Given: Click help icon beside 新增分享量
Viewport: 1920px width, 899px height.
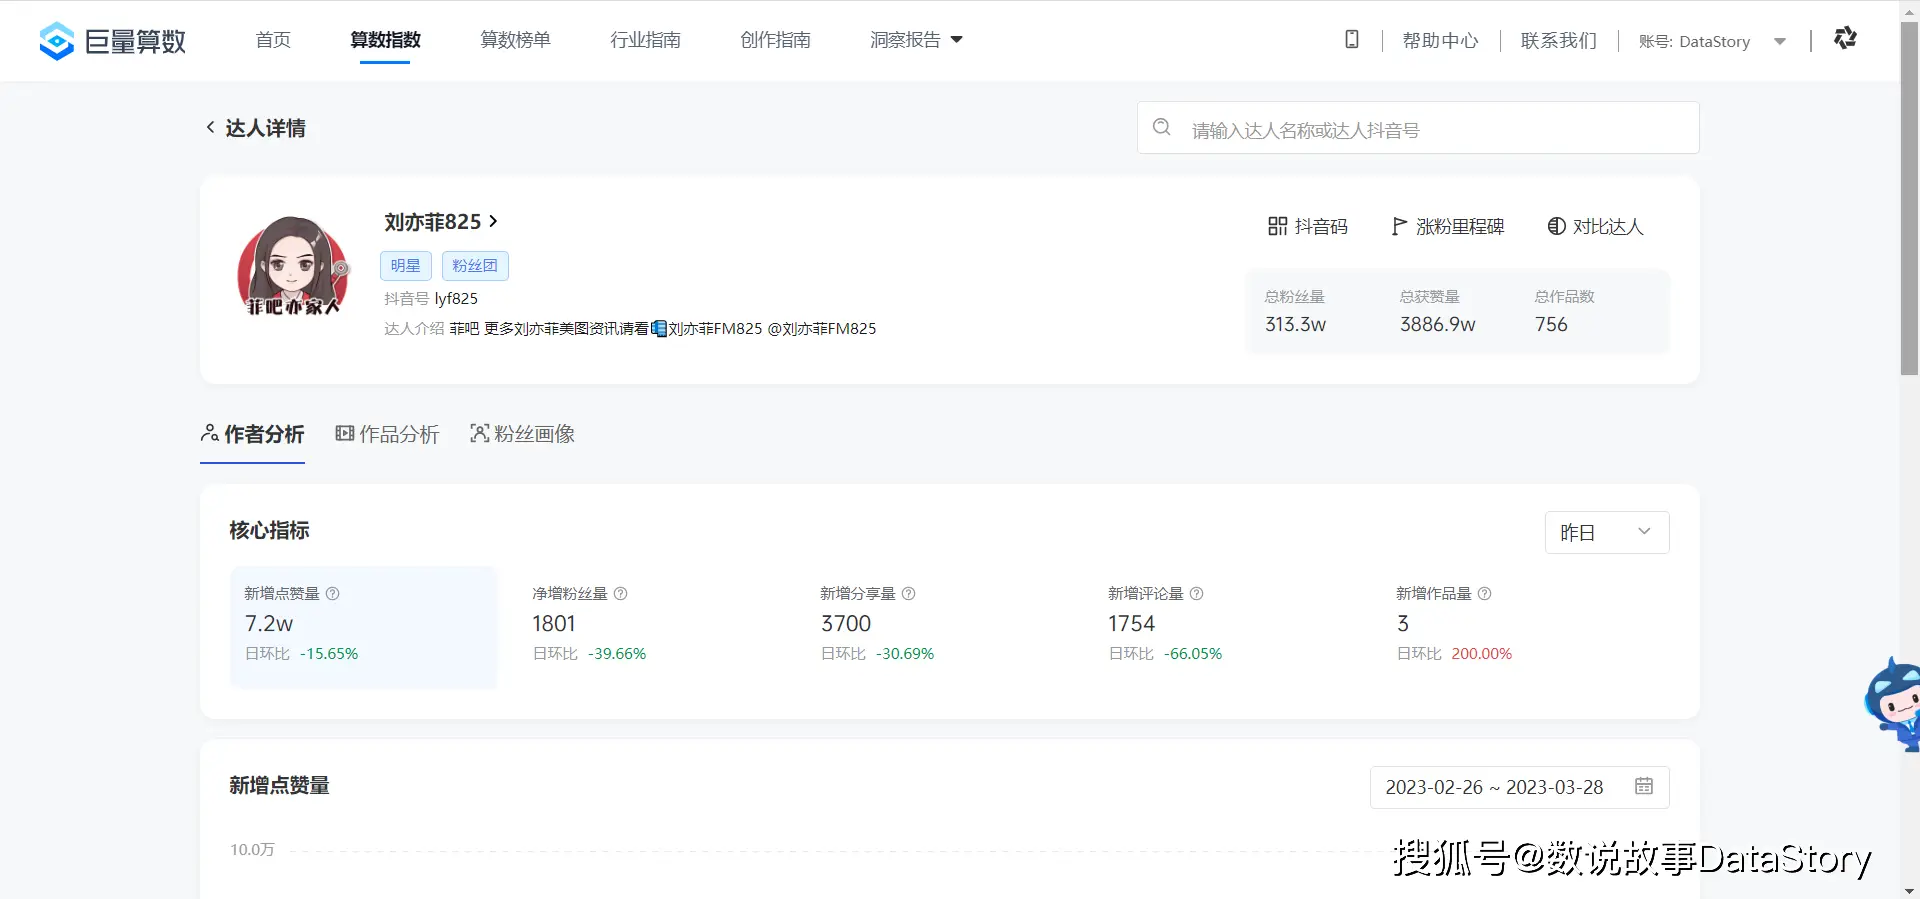Looking at the screenshot, I should (908, 593).
